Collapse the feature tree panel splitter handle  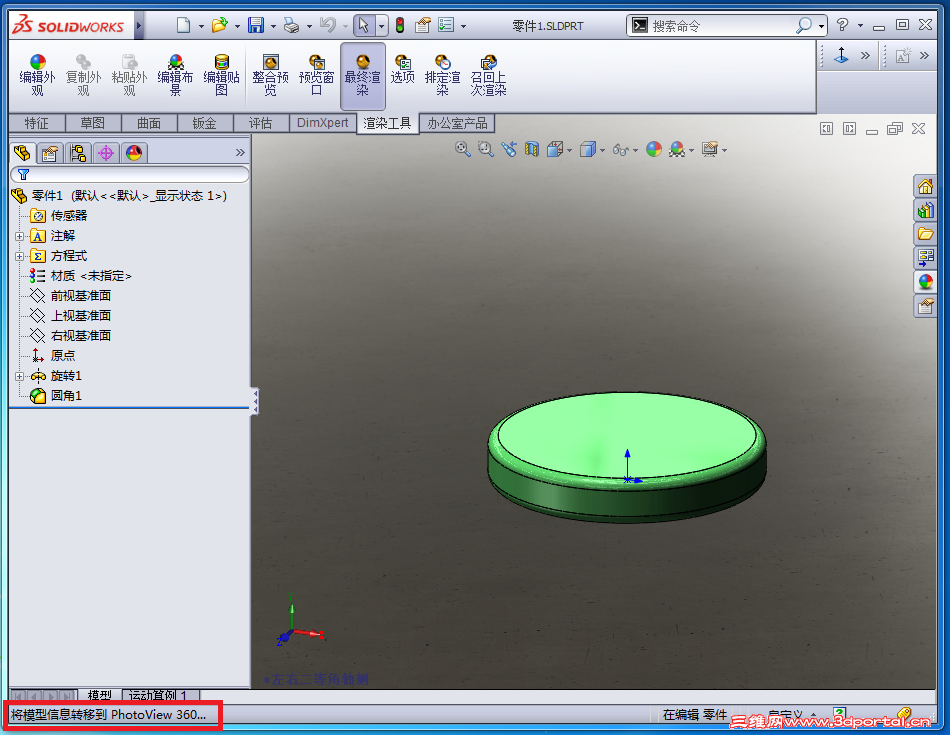(x=255, y=402)
